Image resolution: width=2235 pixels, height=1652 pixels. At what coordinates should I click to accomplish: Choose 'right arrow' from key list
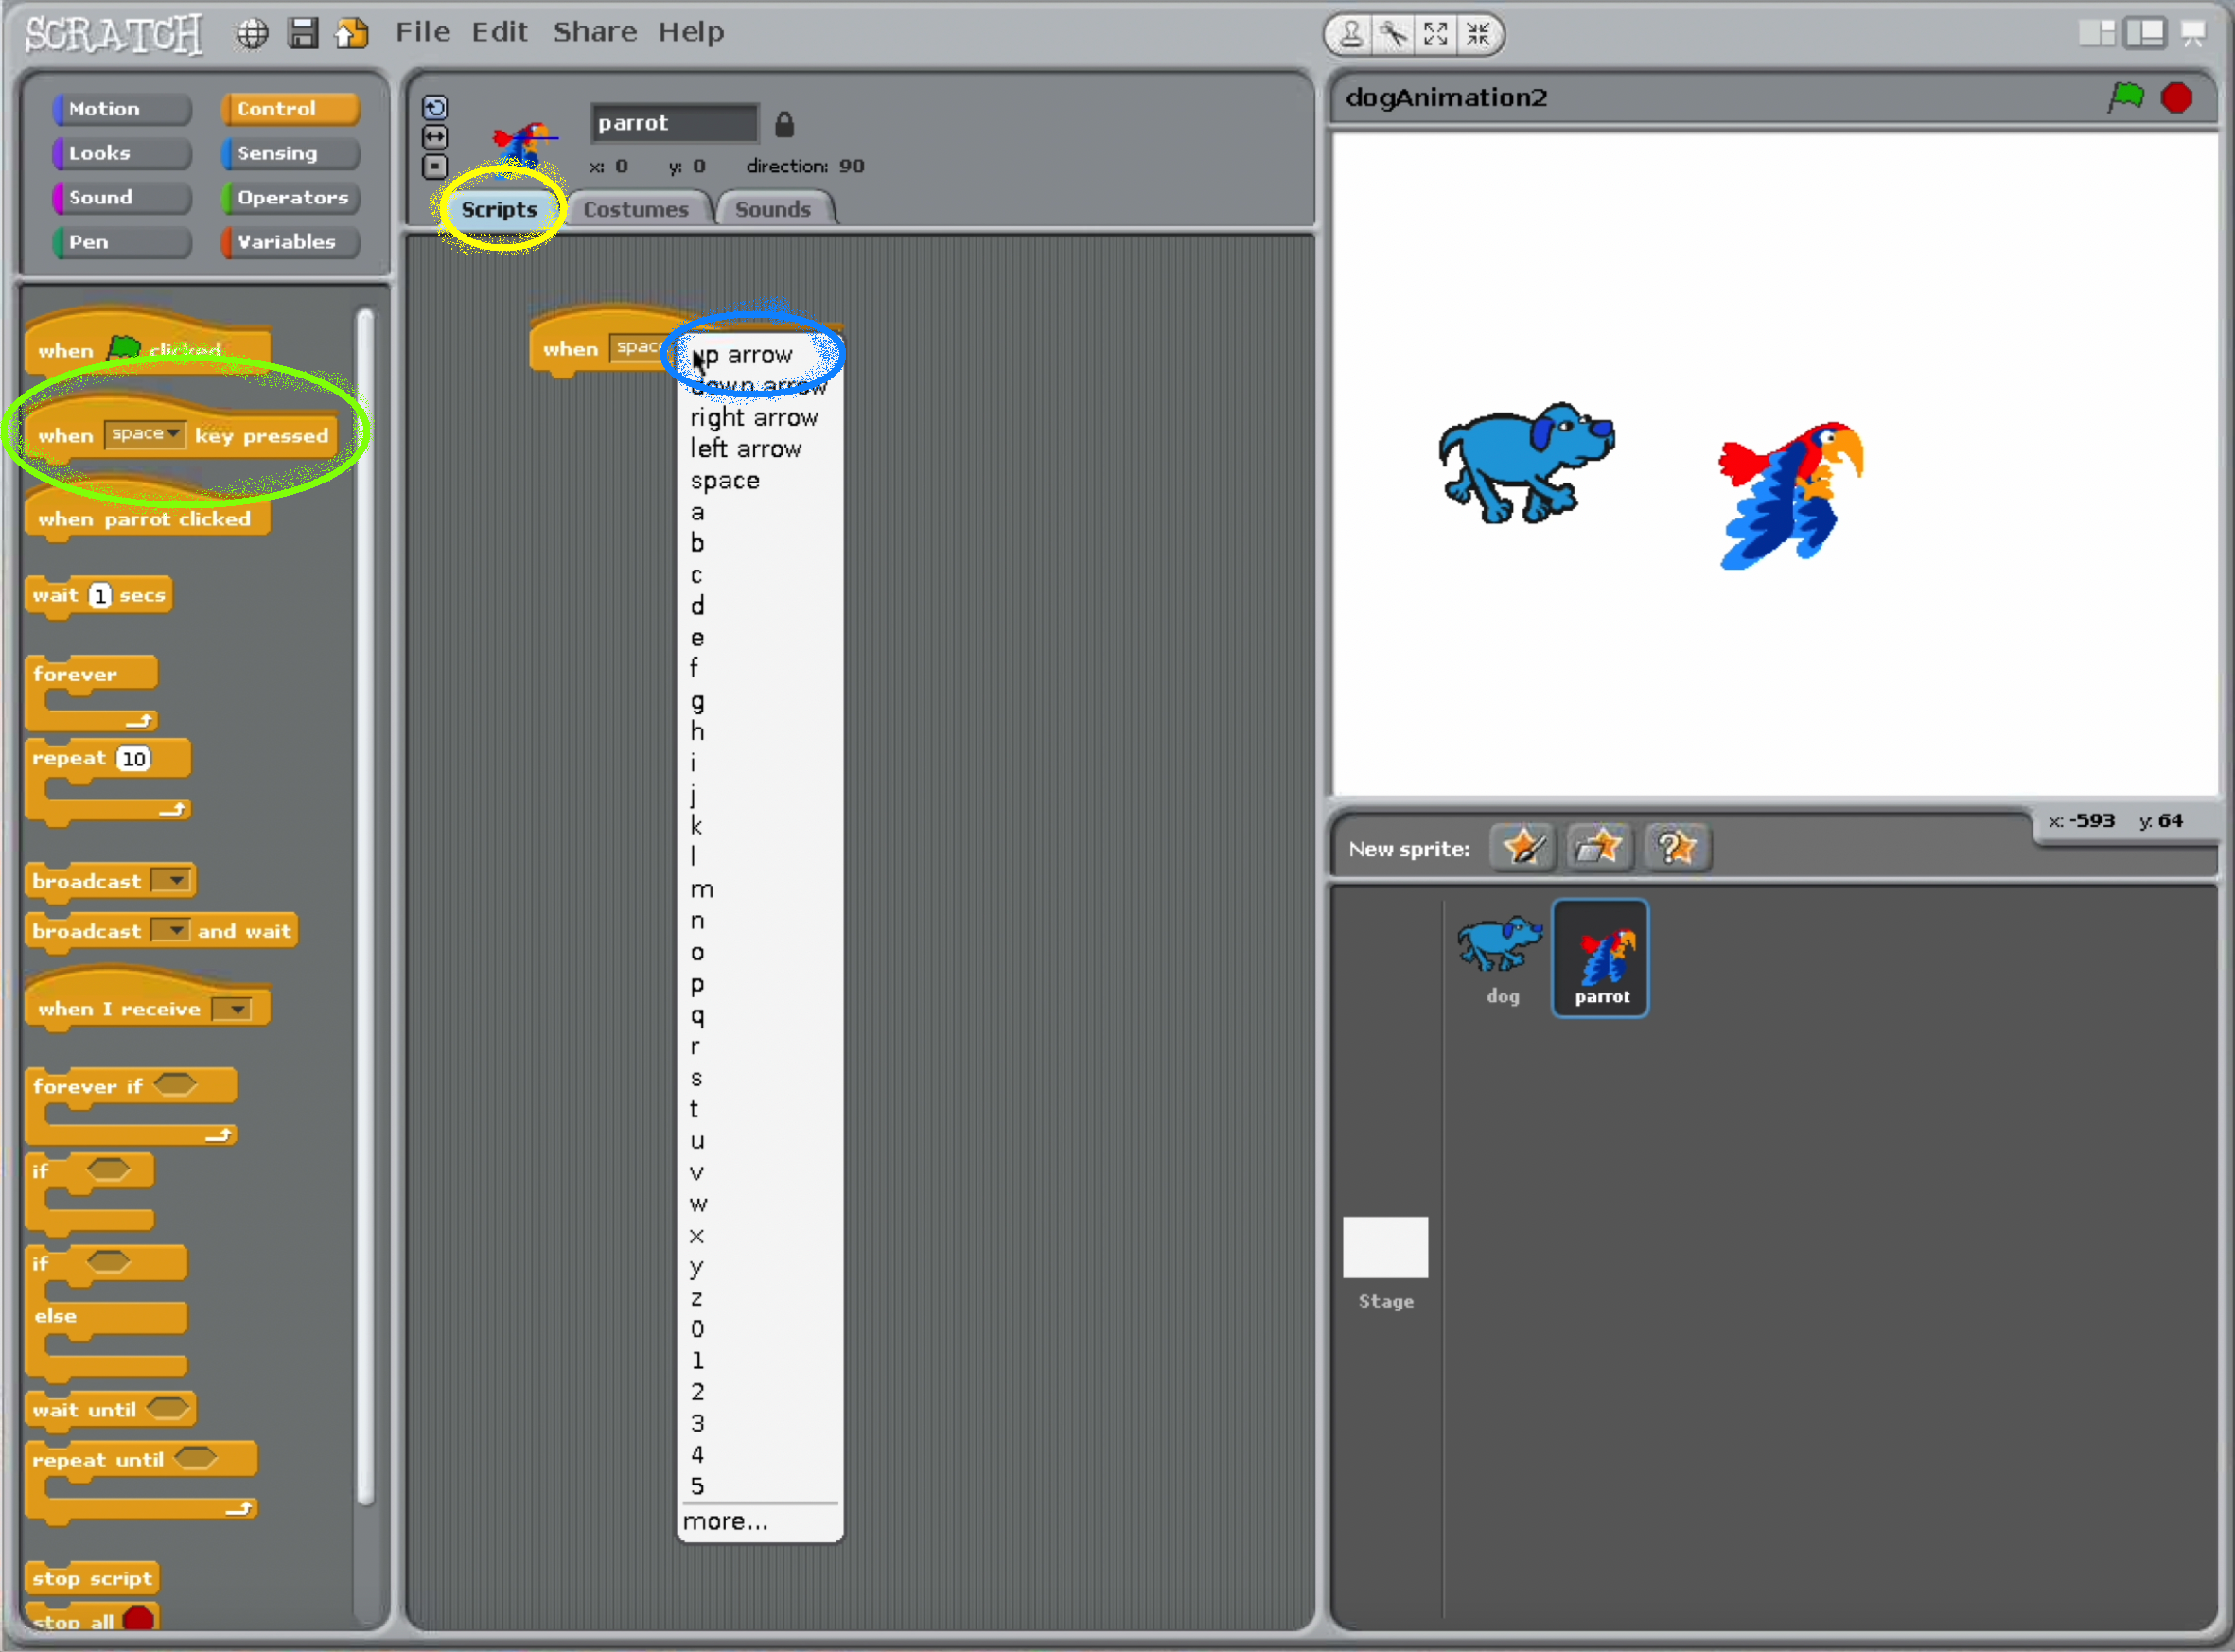(x=753, y=418)
